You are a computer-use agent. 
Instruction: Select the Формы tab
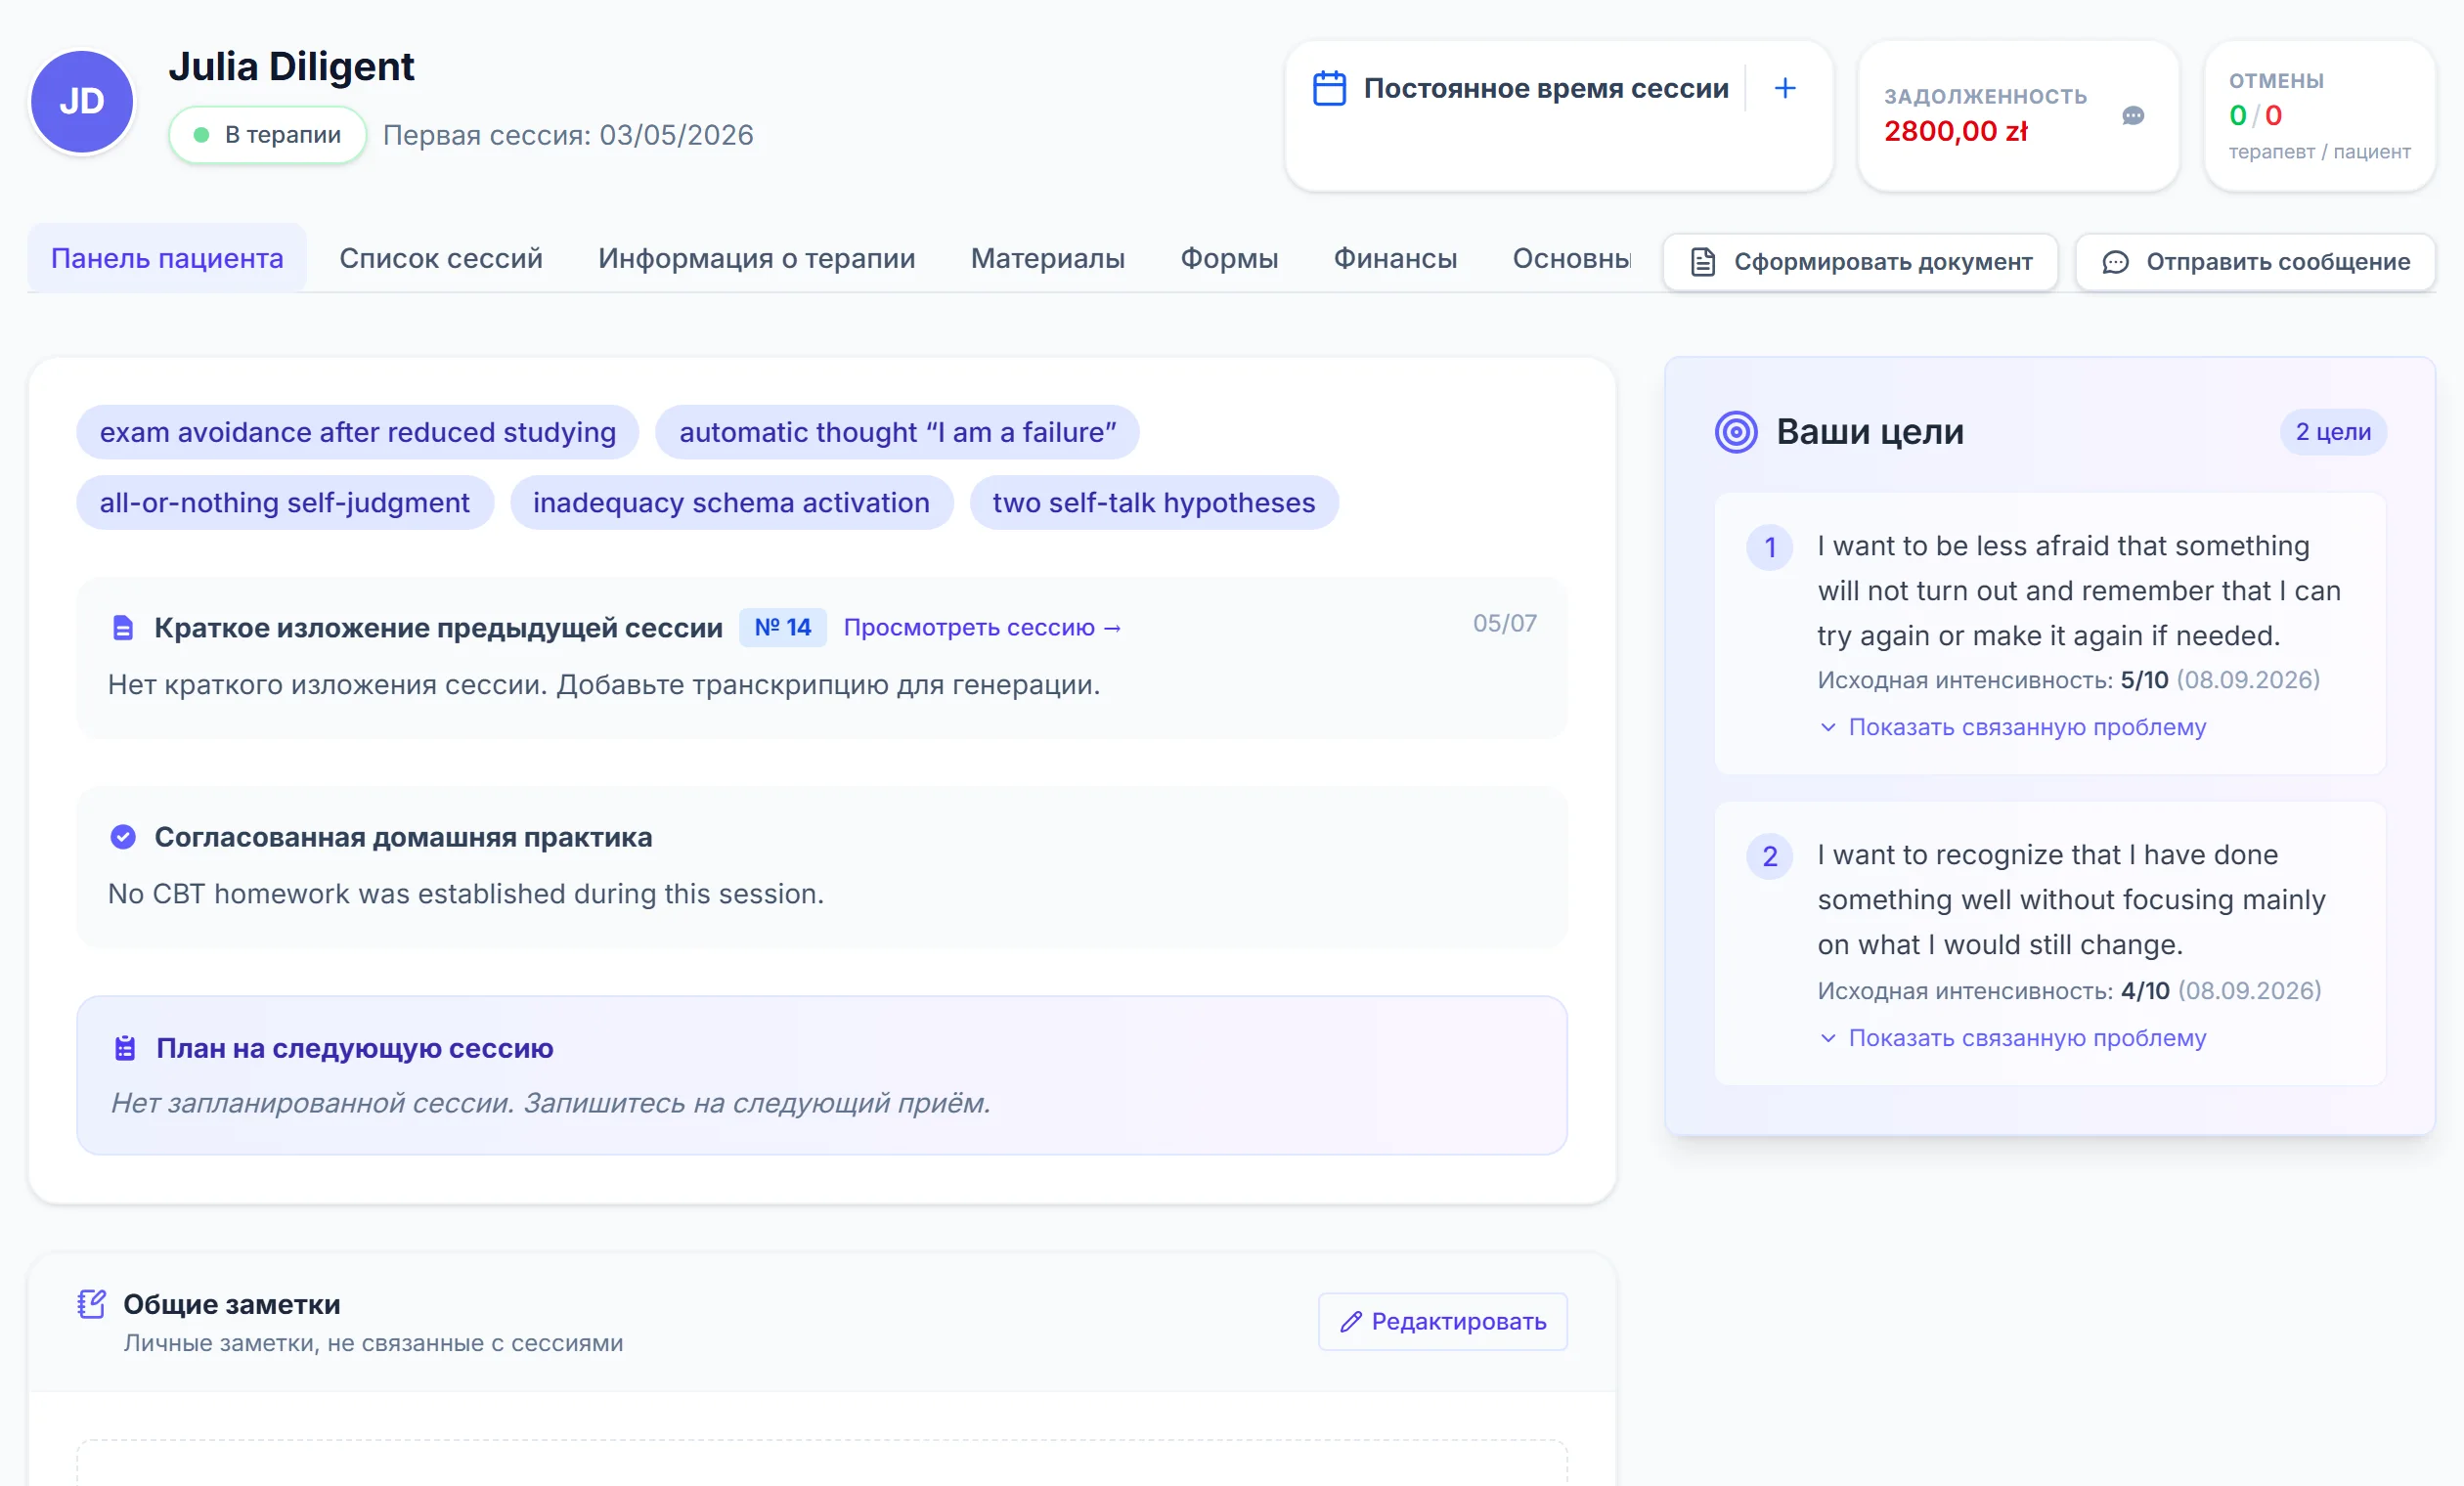[1229, 258]
